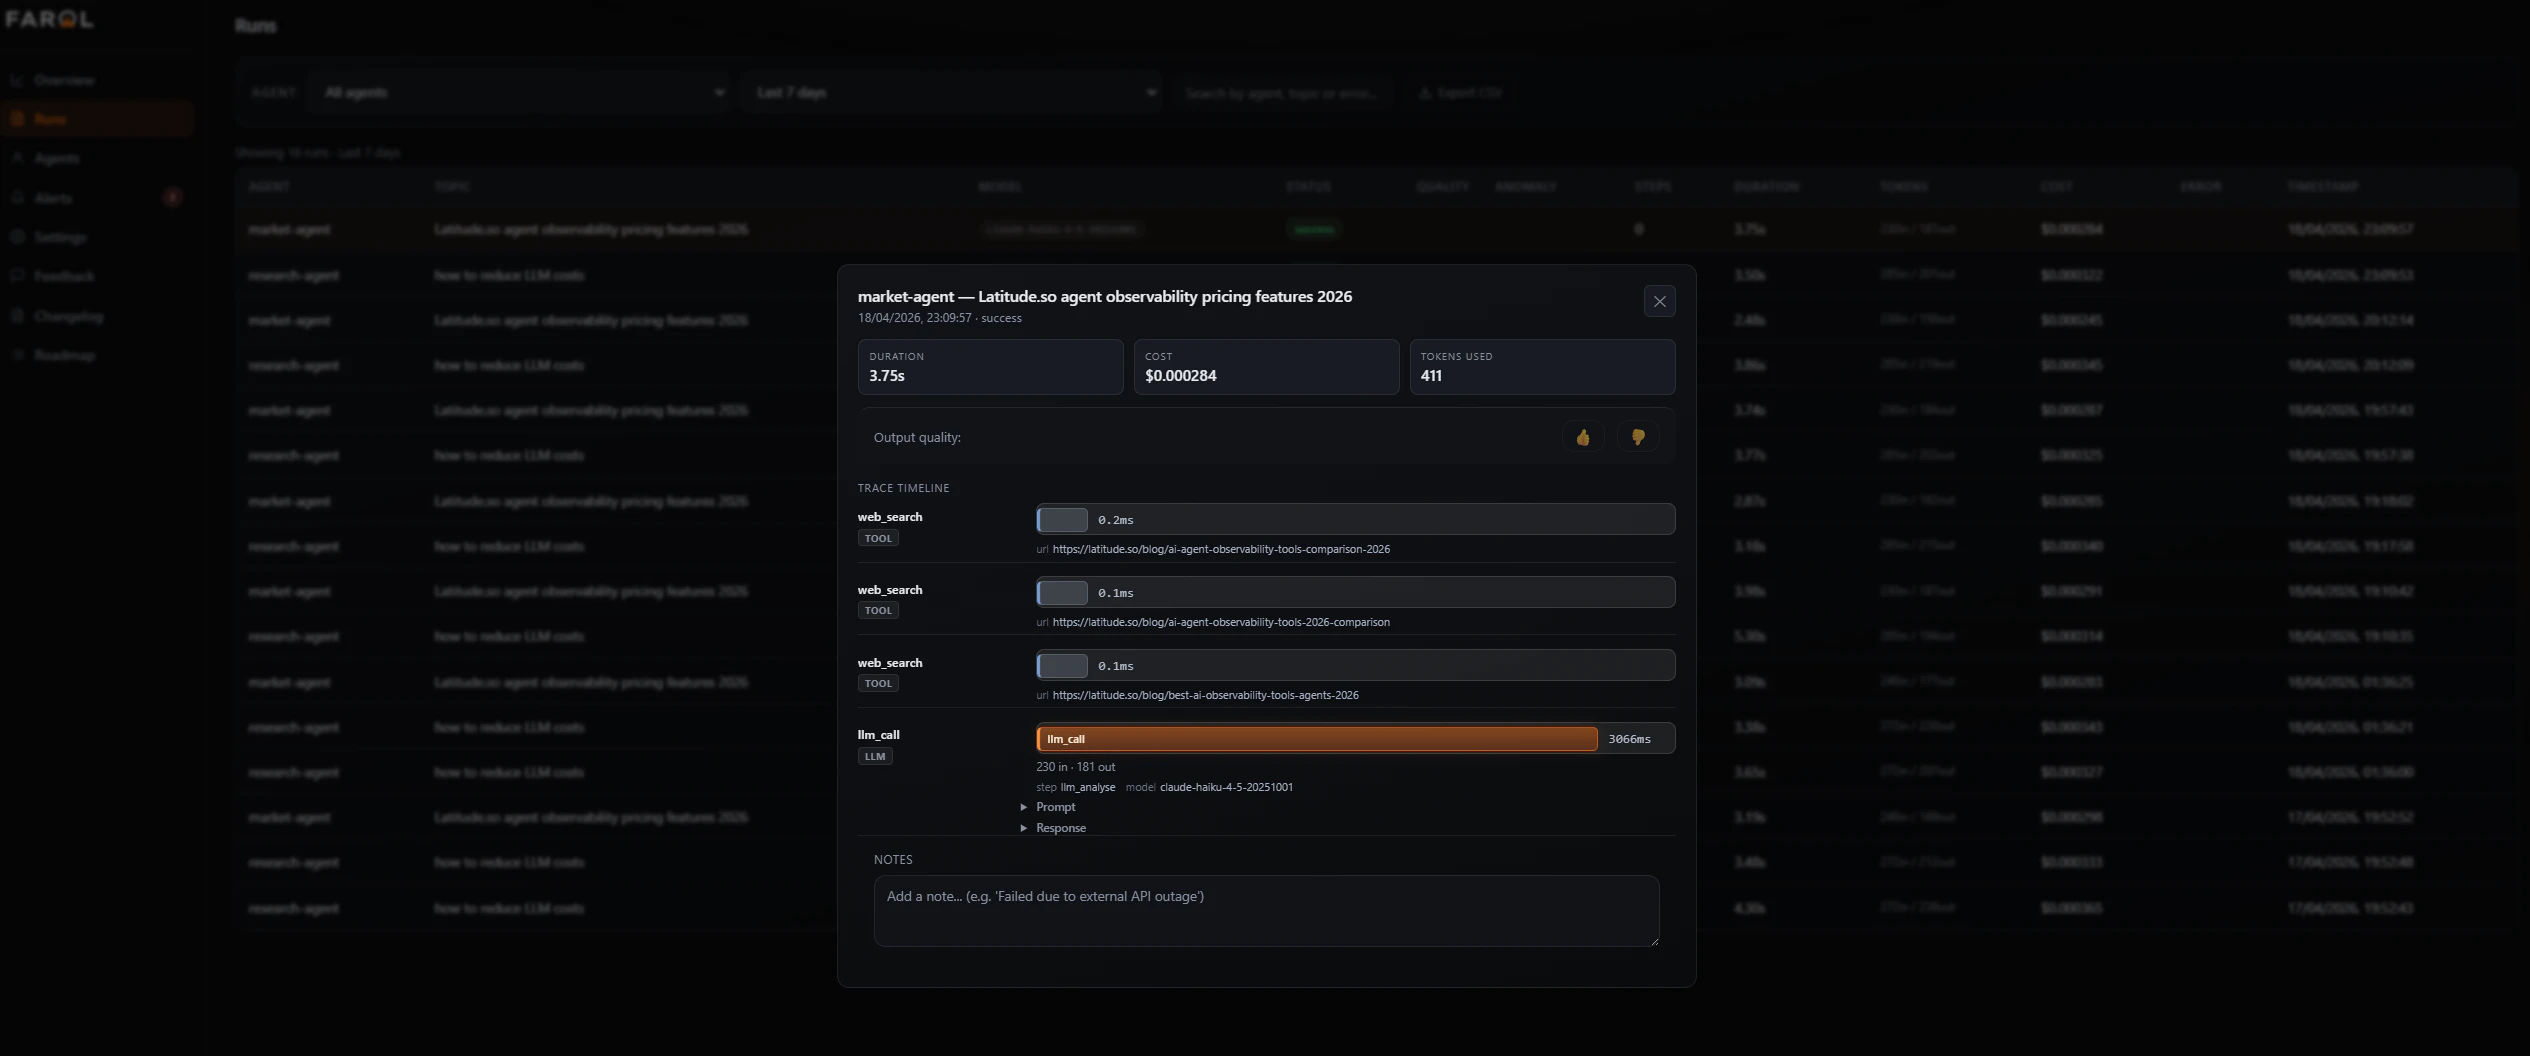
Task: Open the Settings page in the sidebar
Action: (x=97, y=237)
